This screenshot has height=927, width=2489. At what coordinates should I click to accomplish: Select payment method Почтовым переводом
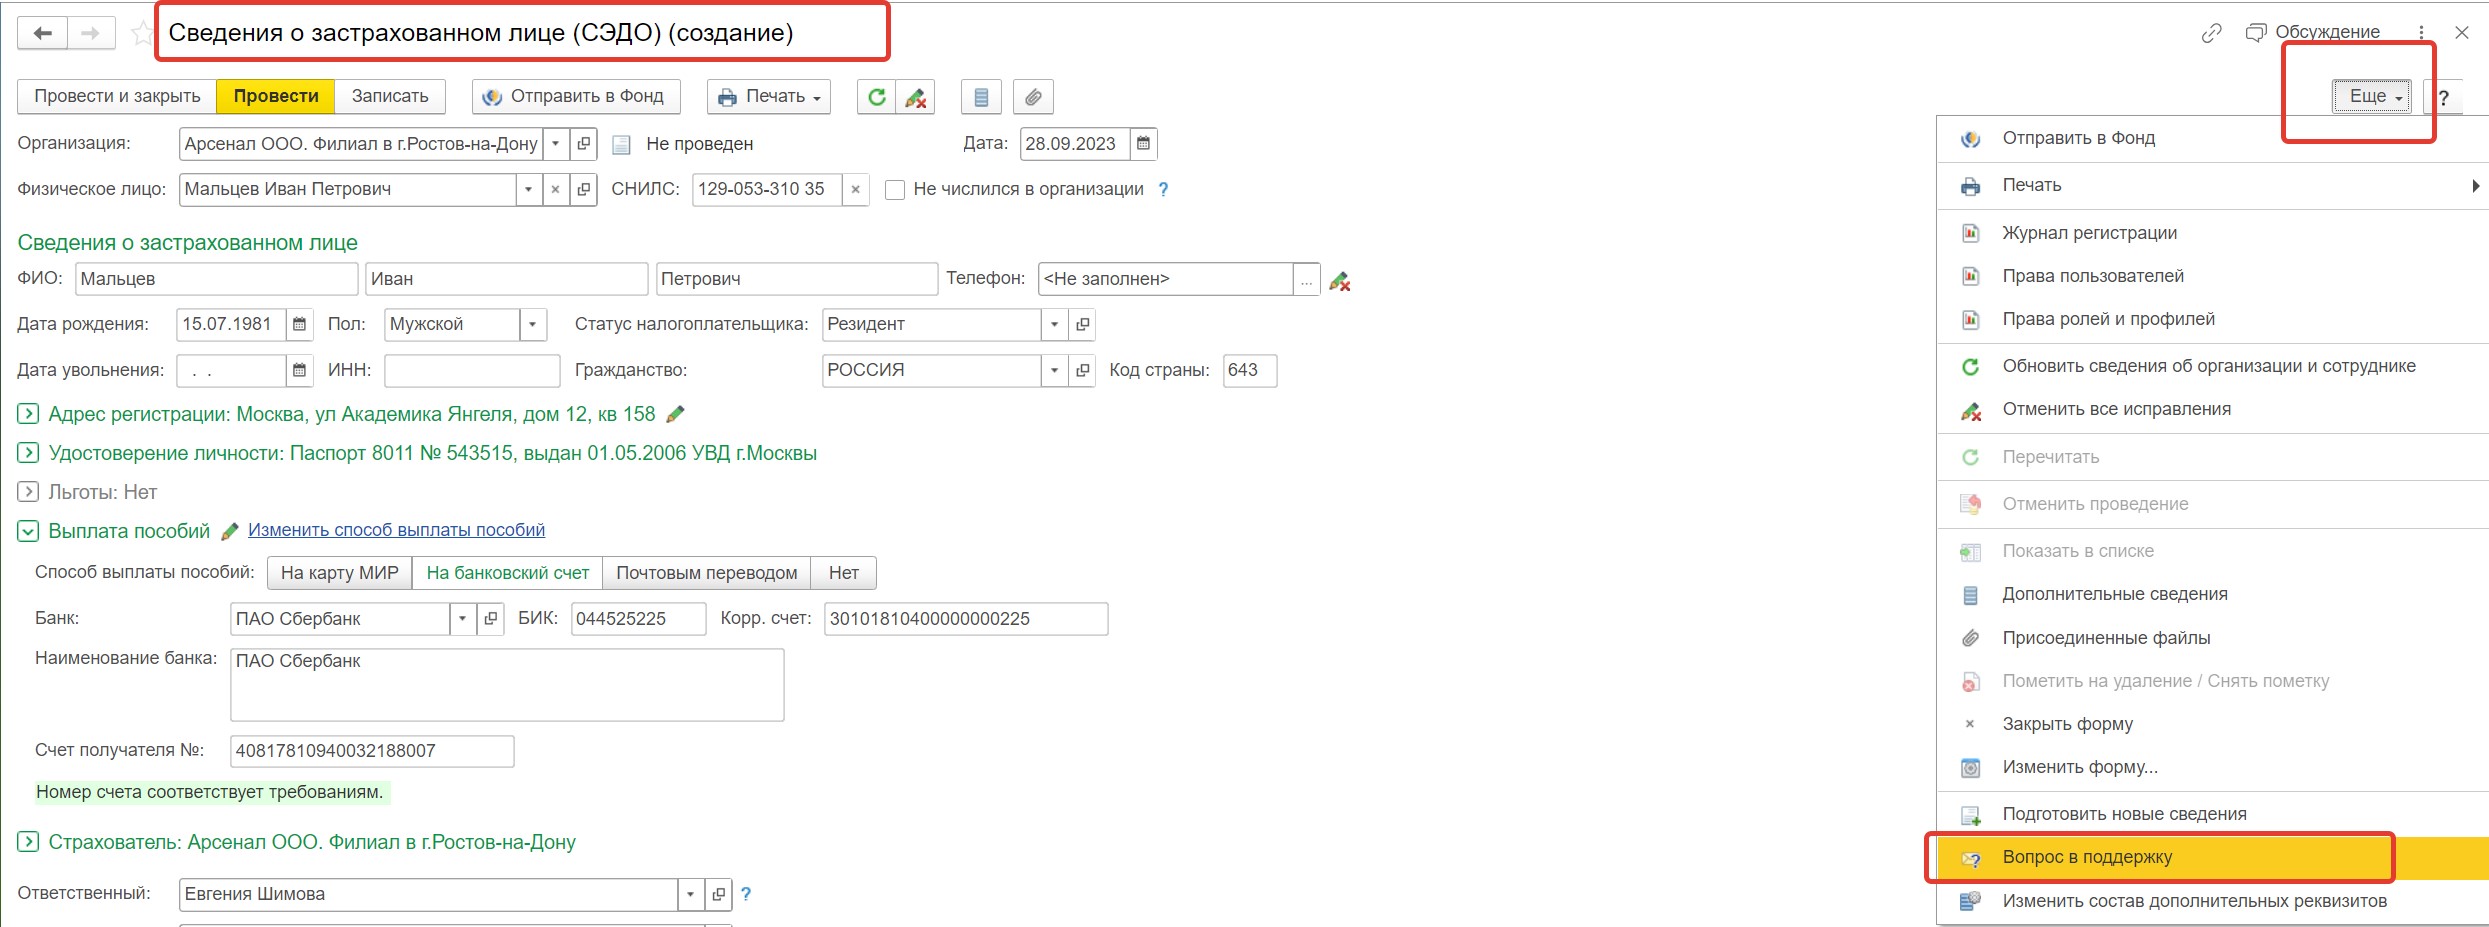tap(707, 573)
